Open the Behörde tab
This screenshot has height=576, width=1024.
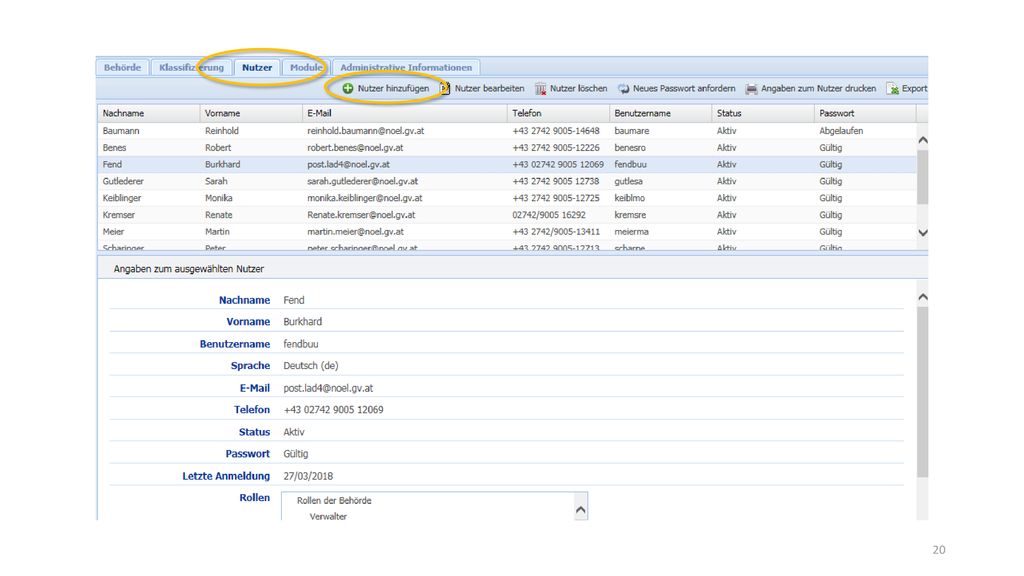point(122,67)
